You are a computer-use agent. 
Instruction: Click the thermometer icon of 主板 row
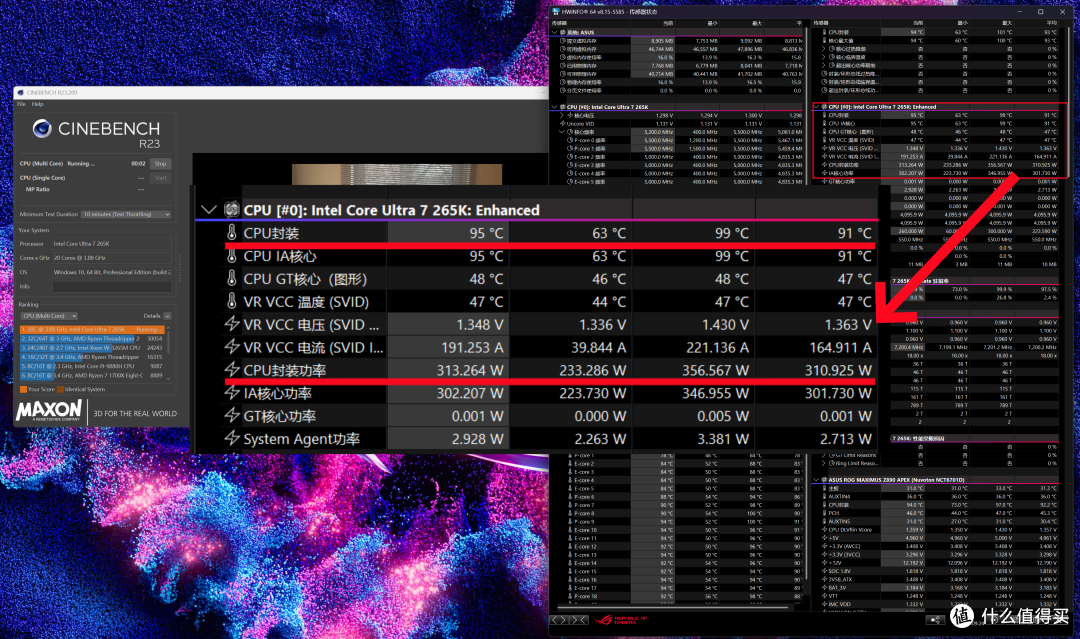(x=824, y=488)
